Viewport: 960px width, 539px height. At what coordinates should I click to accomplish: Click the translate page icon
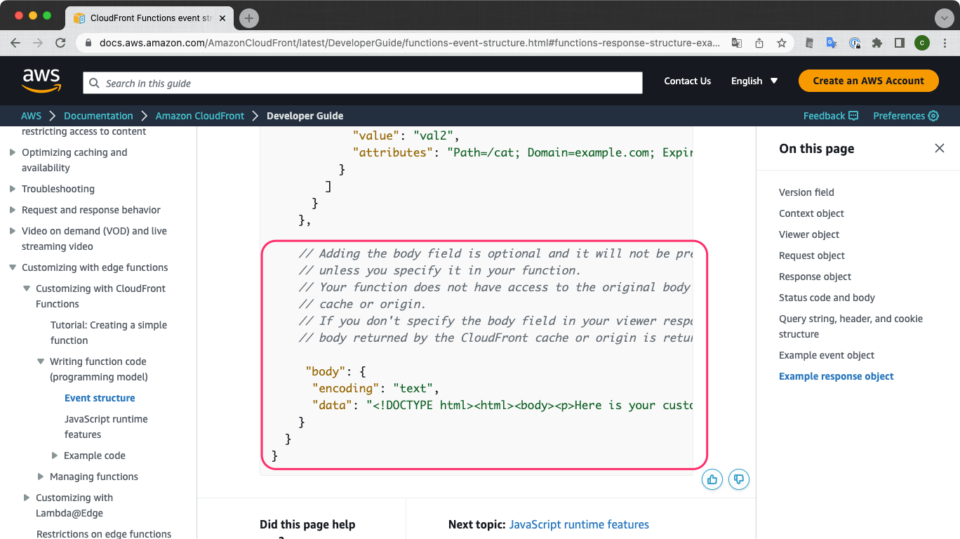737,43
